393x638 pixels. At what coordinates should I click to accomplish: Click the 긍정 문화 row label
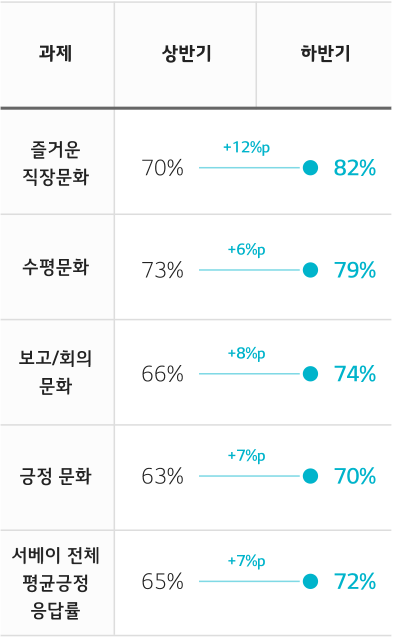55,476
